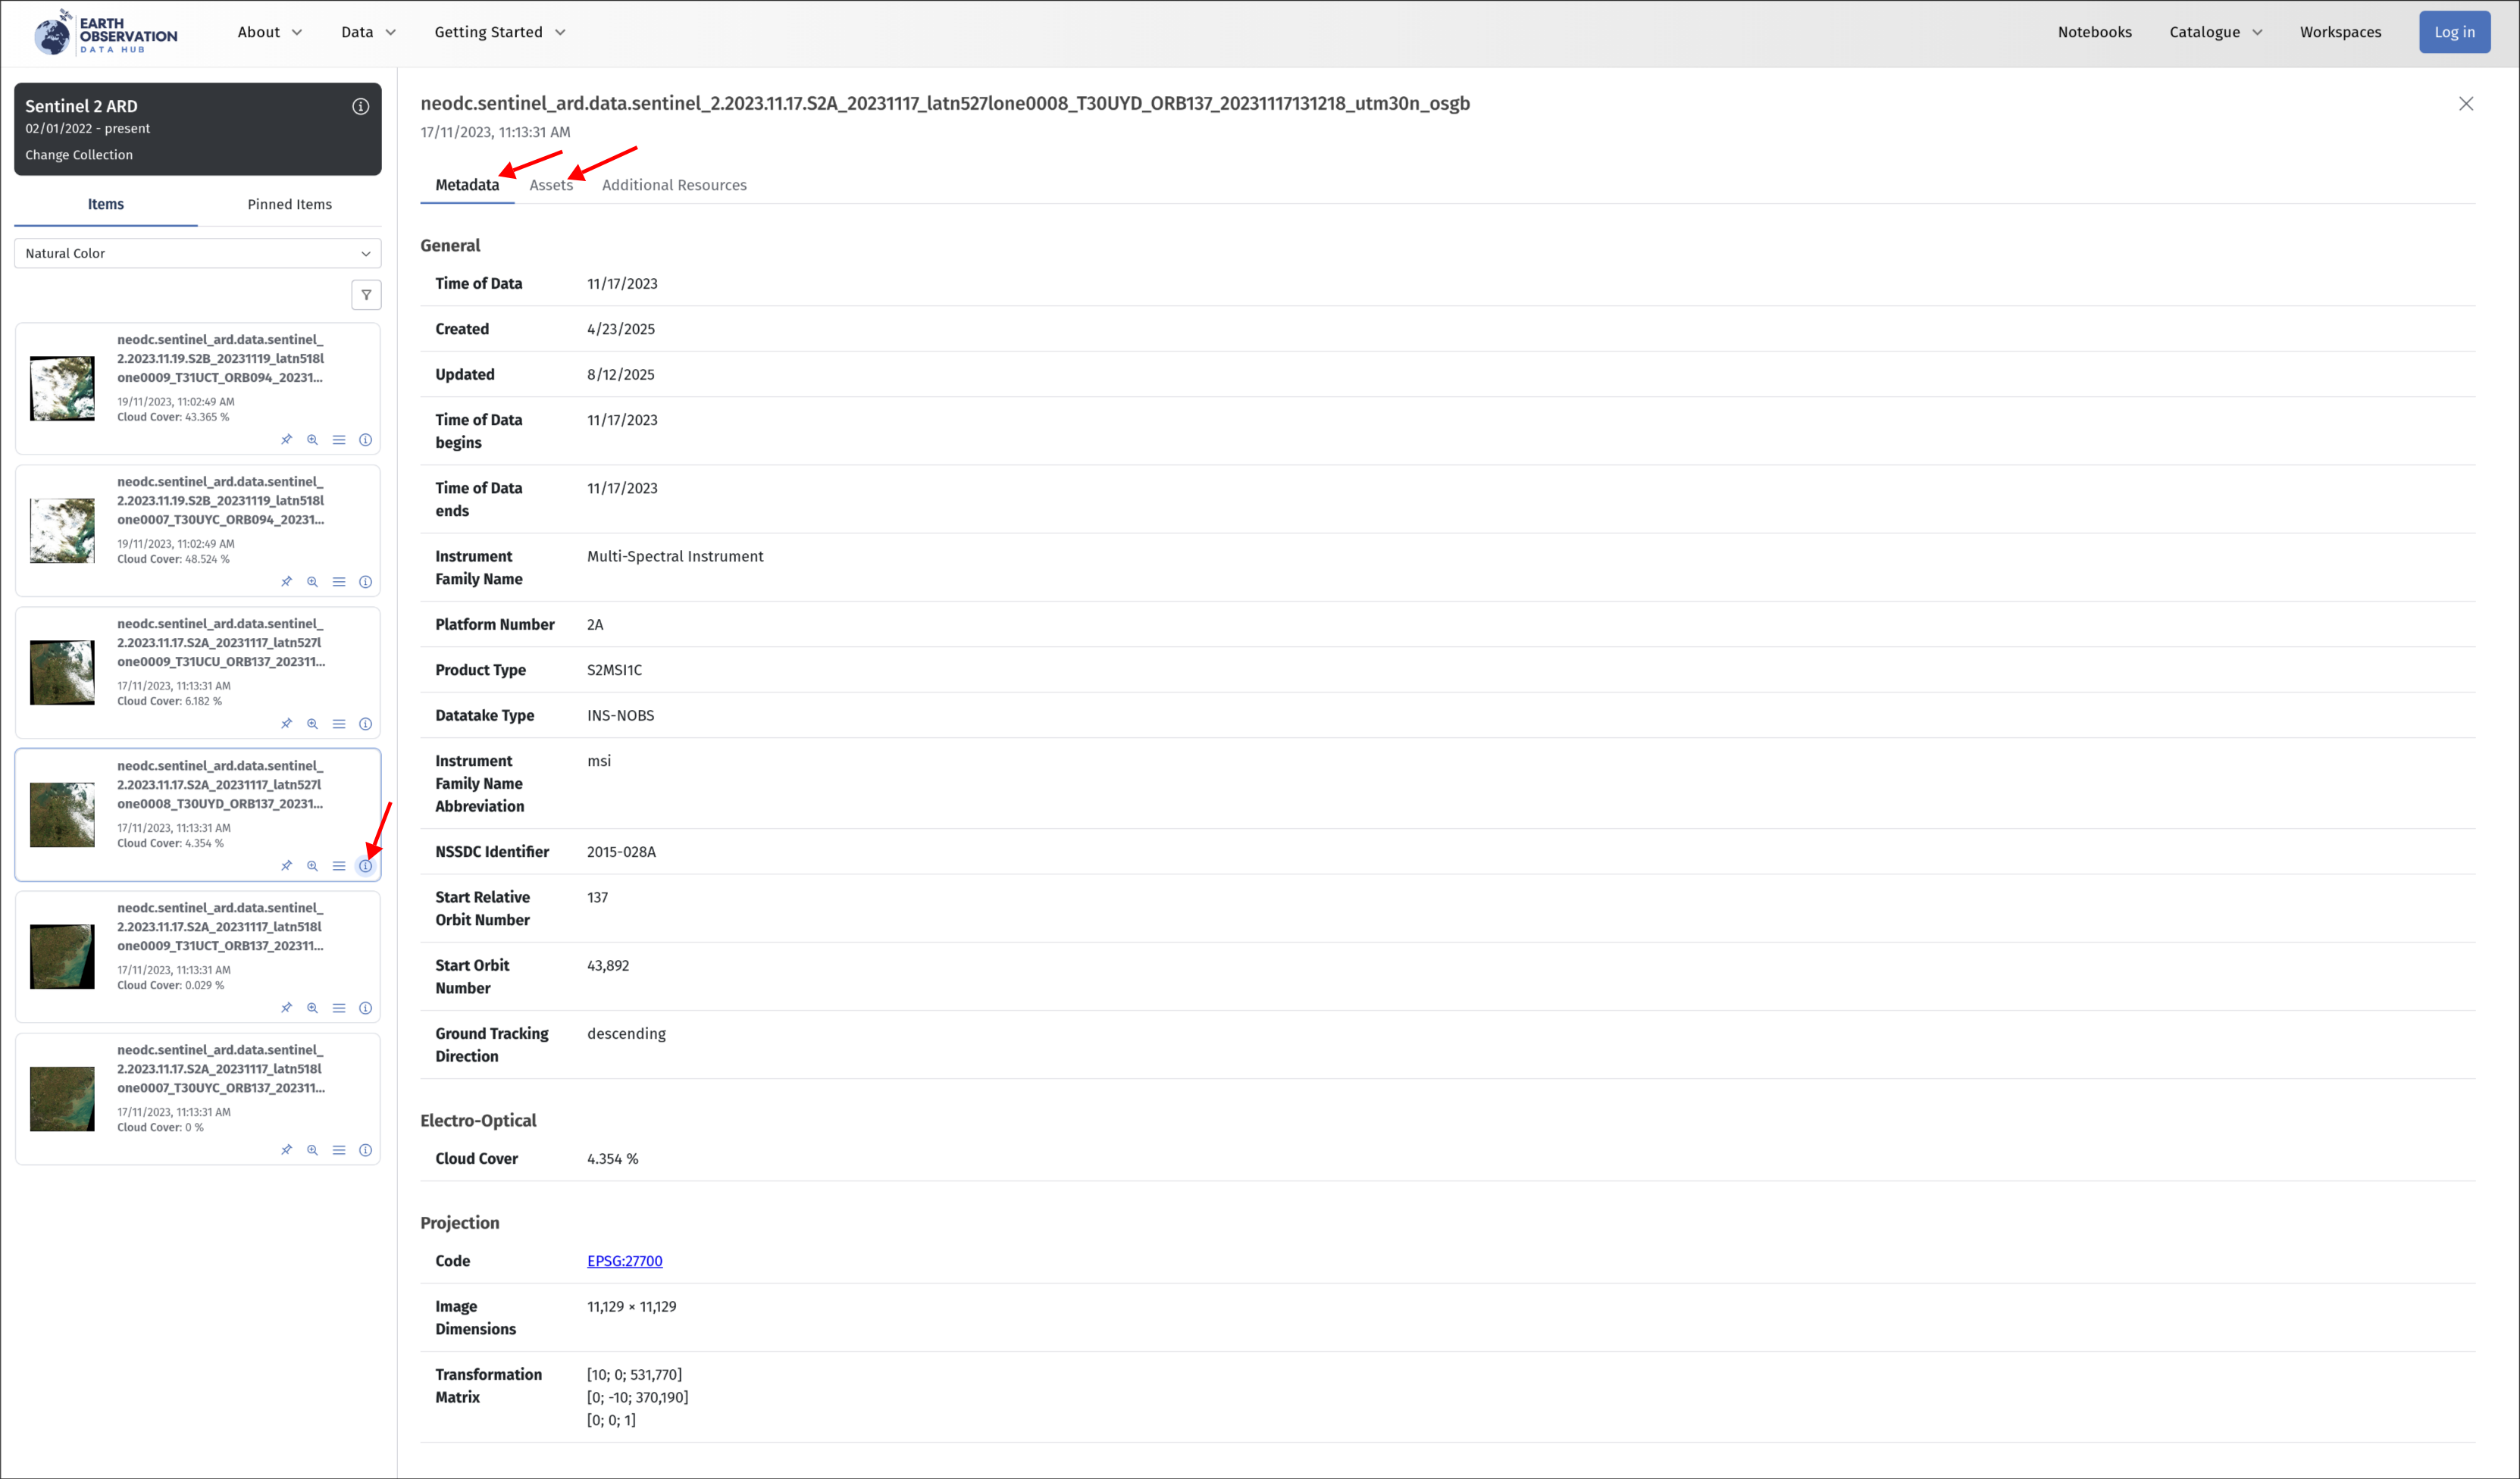Zoom to the selected 4.354% cloud cover item

[313, 865]
